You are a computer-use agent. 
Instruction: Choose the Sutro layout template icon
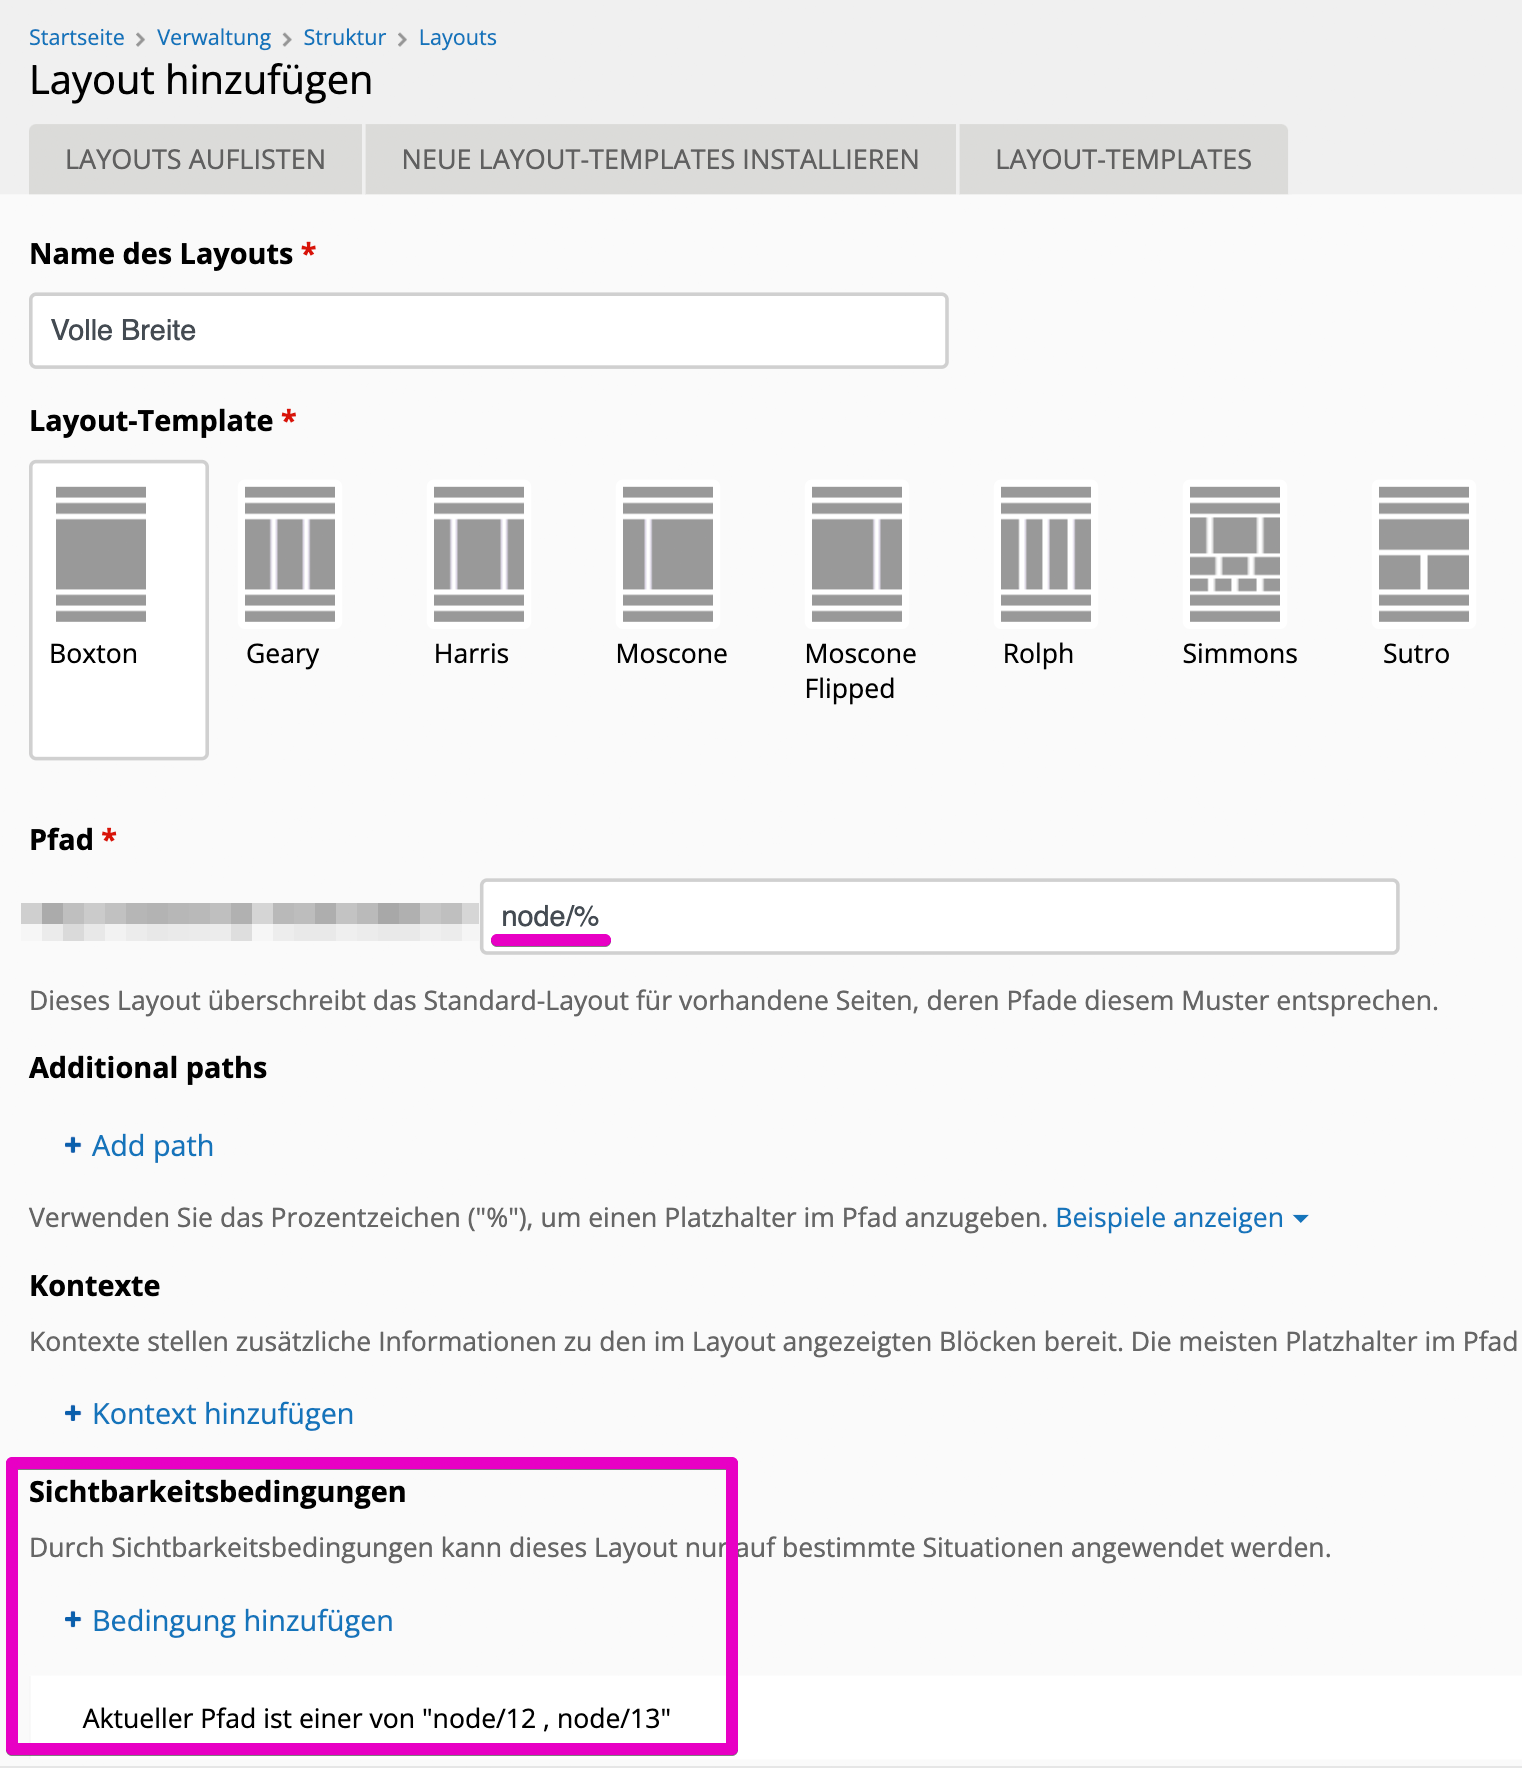click(x=1424, y=554)
